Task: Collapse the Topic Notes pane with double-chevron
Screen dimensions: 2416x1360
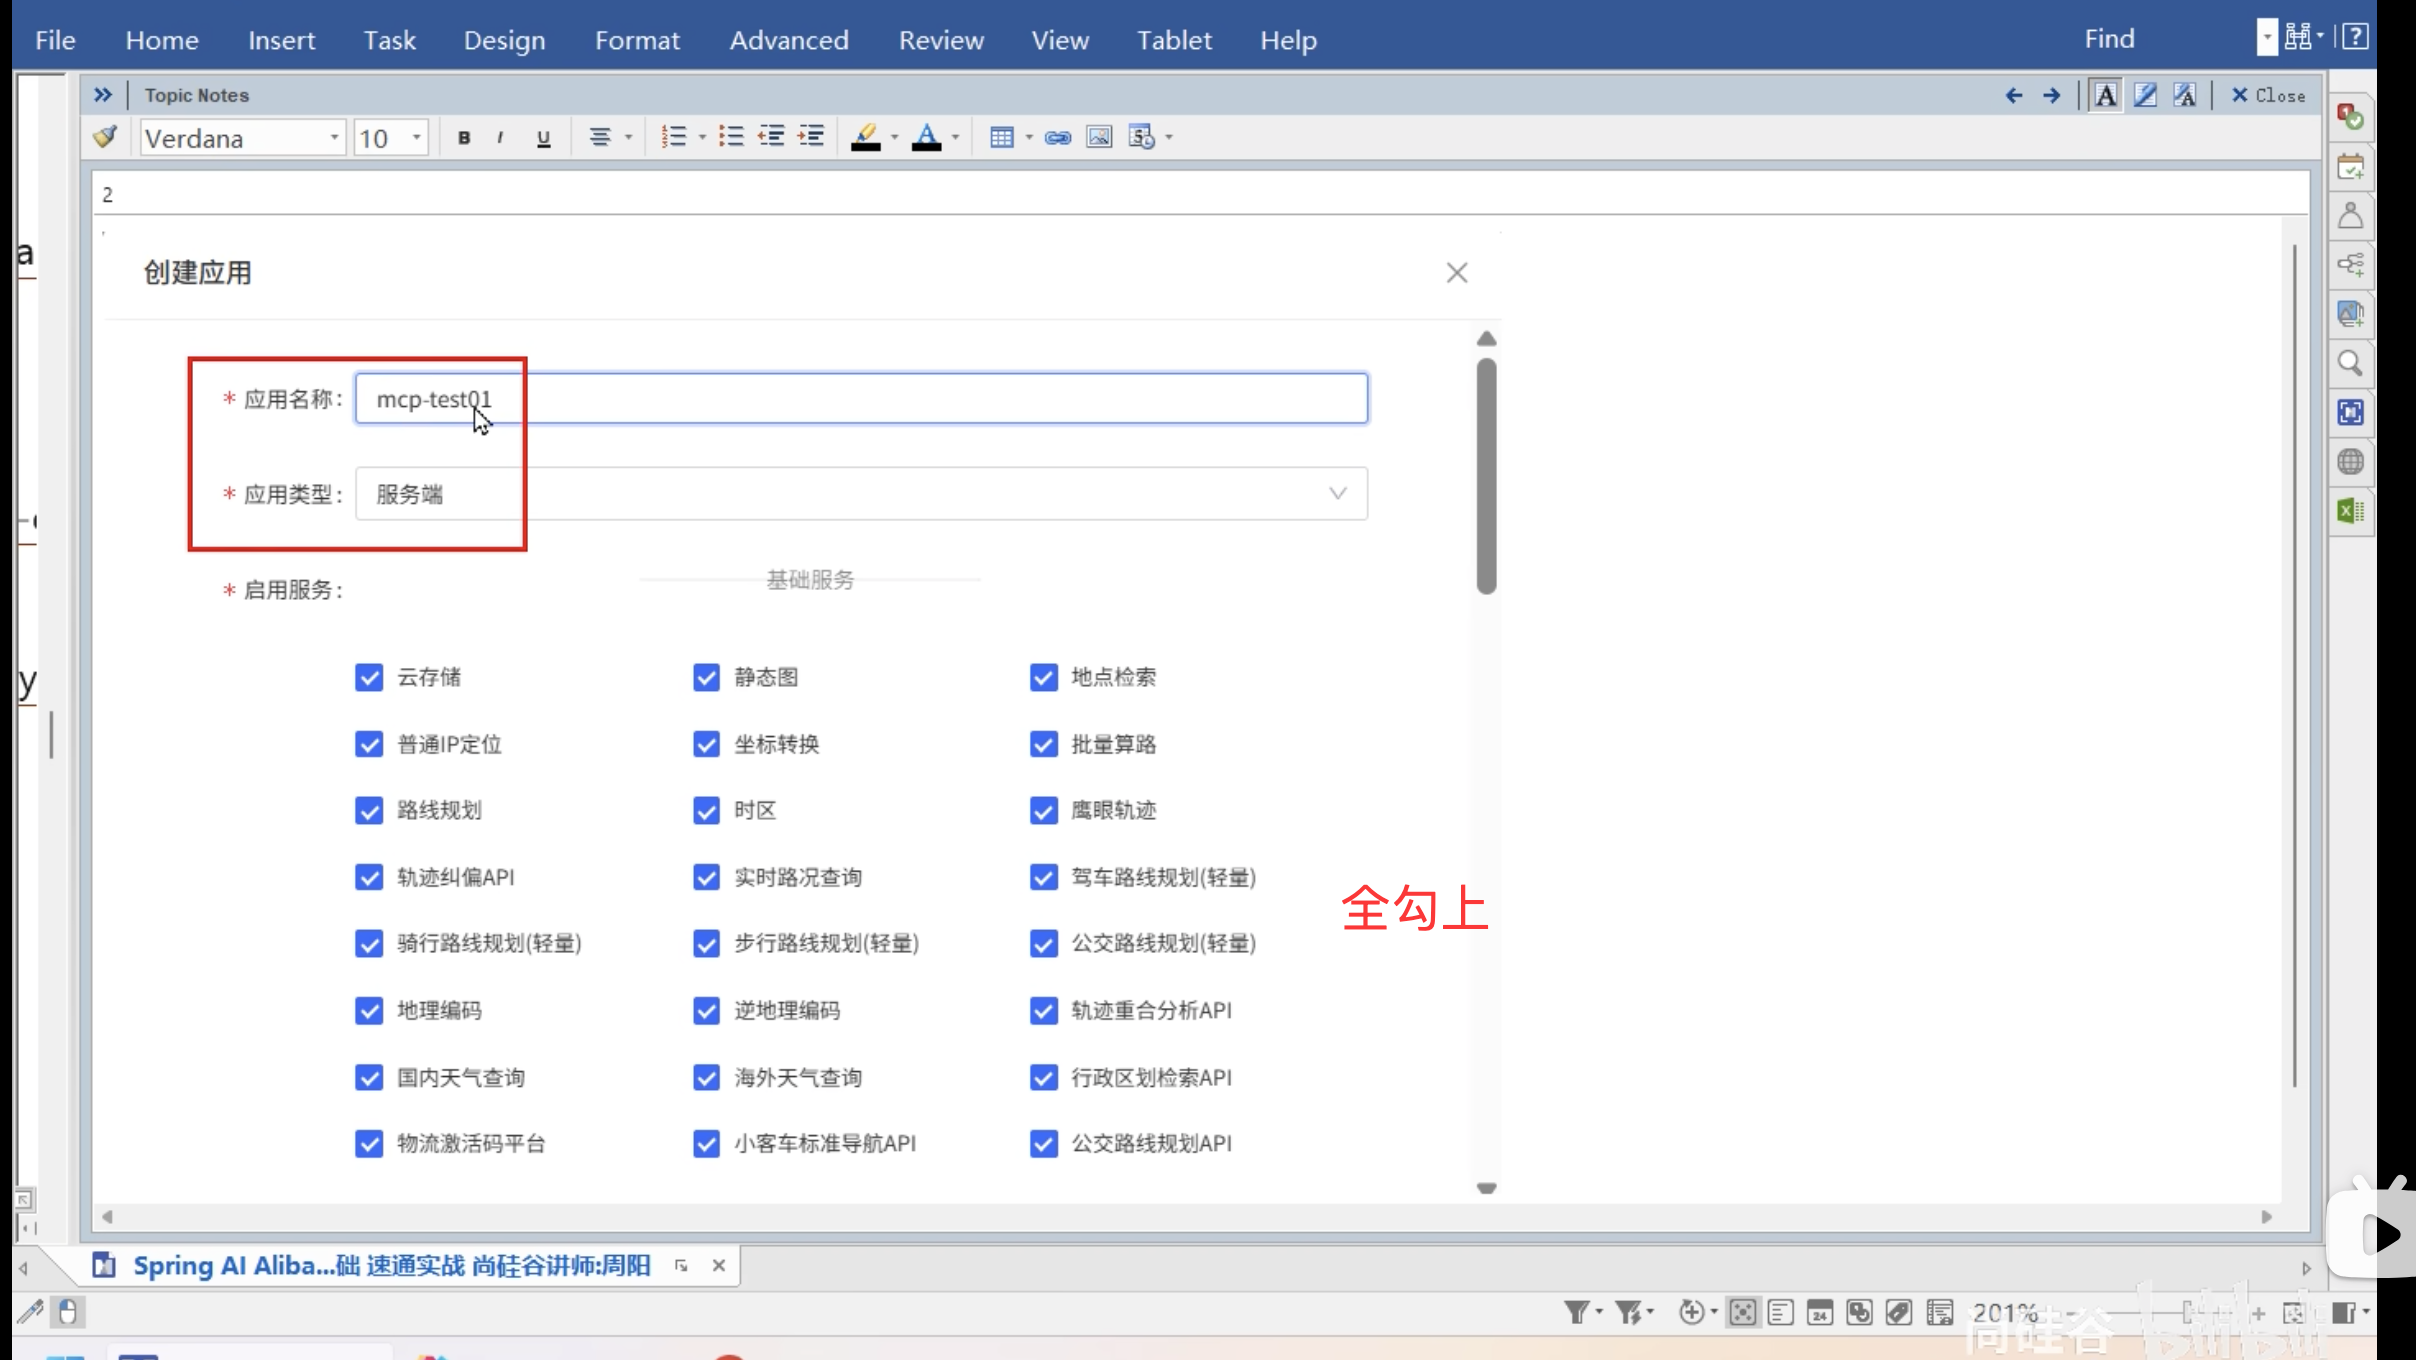Action: click(x=102, y=95)
